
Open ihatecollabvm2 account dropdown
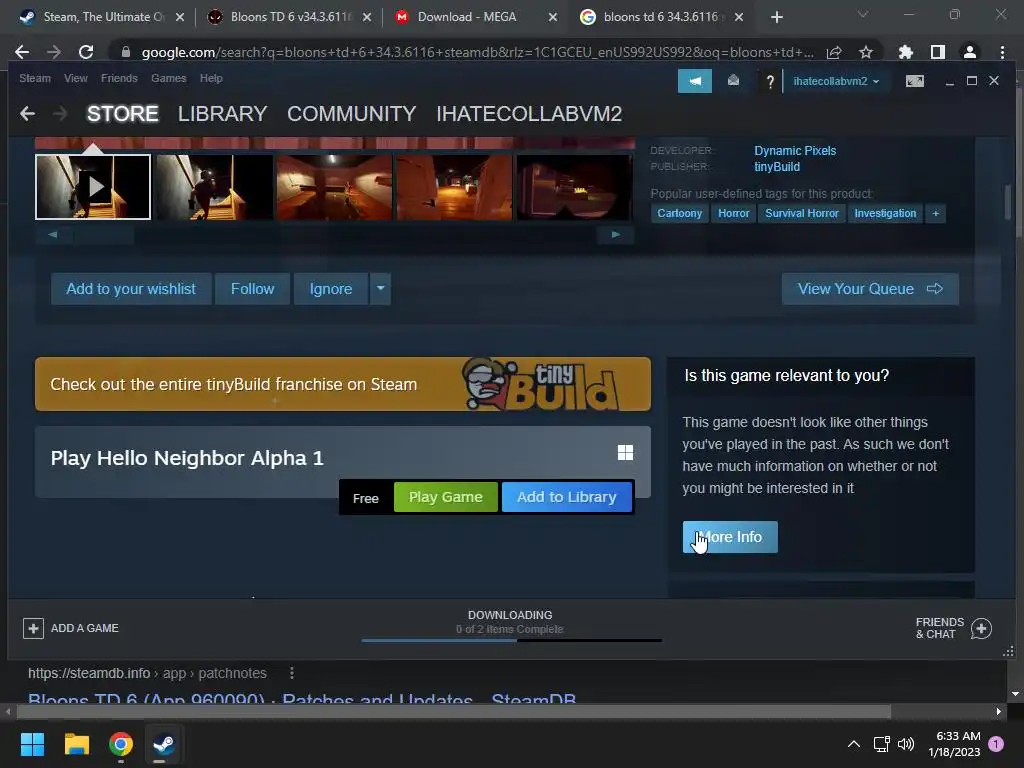836,81
